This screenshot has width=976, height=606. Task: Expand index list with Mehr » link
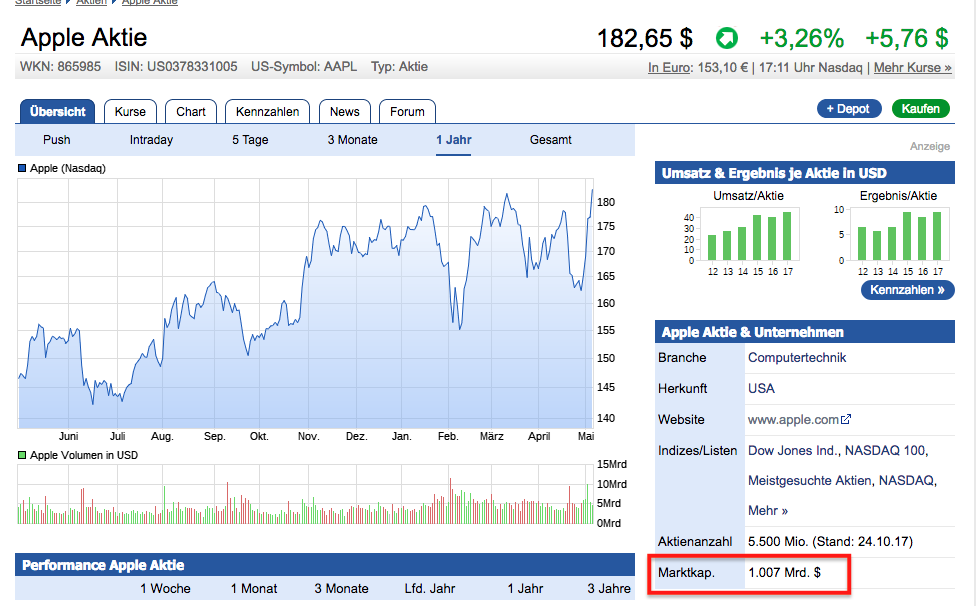768,511
